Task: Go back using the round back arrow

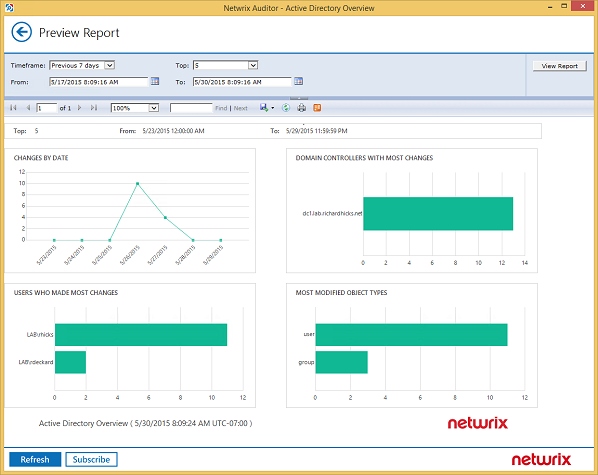Action: [21, 32]
